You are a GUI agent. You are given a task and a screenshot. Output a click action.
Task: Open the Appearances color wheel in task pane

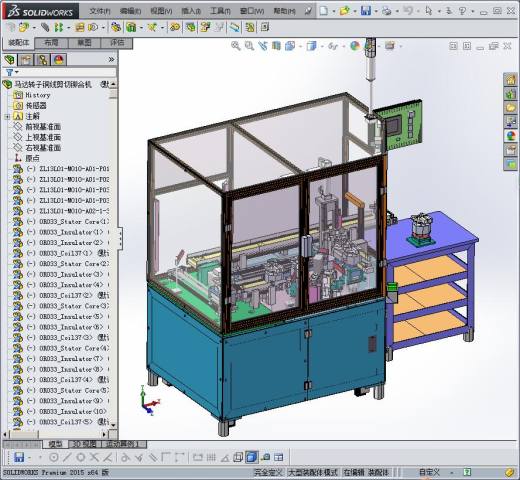click(x=510, y=136)
